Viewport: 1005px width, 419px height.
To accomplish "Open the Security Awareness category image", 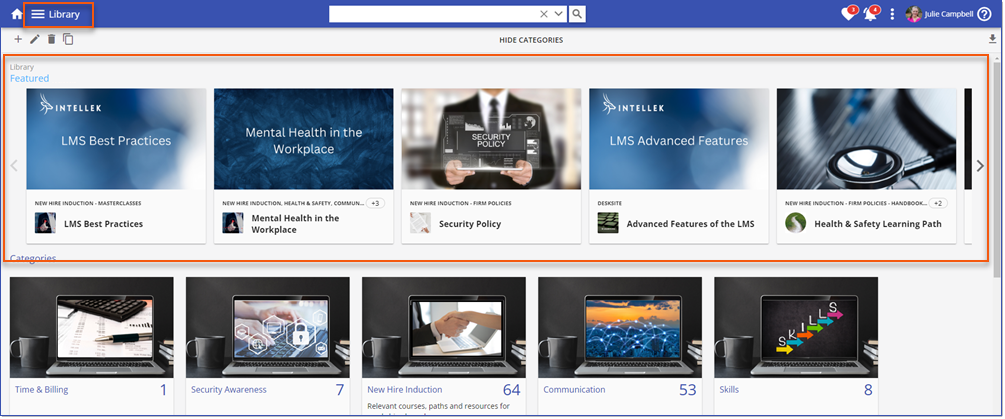I will (268, 327).
